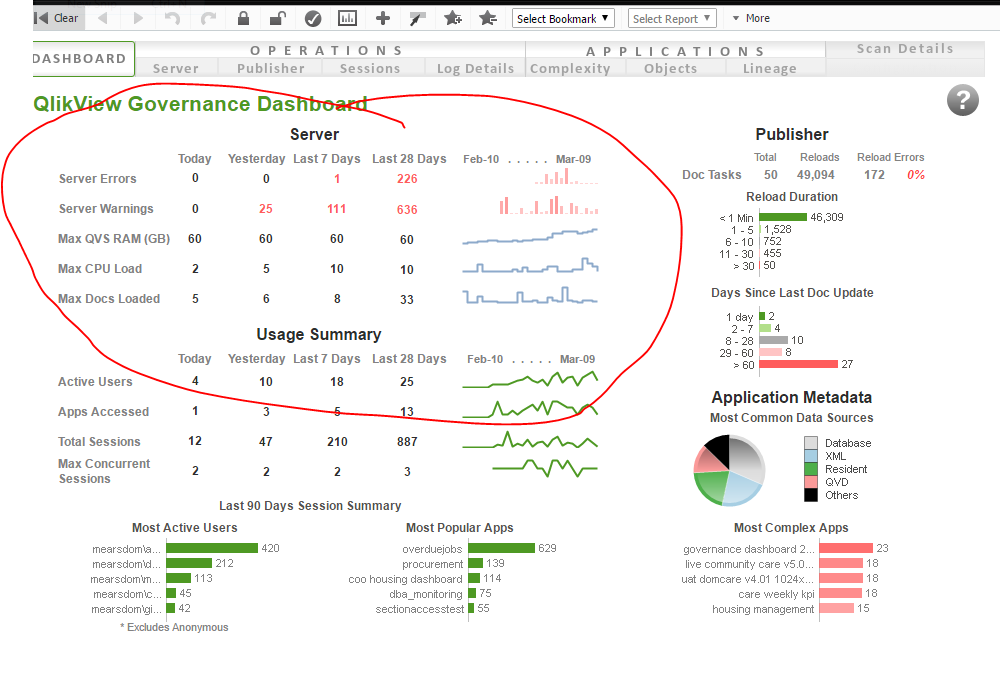Undo the last layout change
This screenshot has height=676, width=1000.
click(172, 18)
